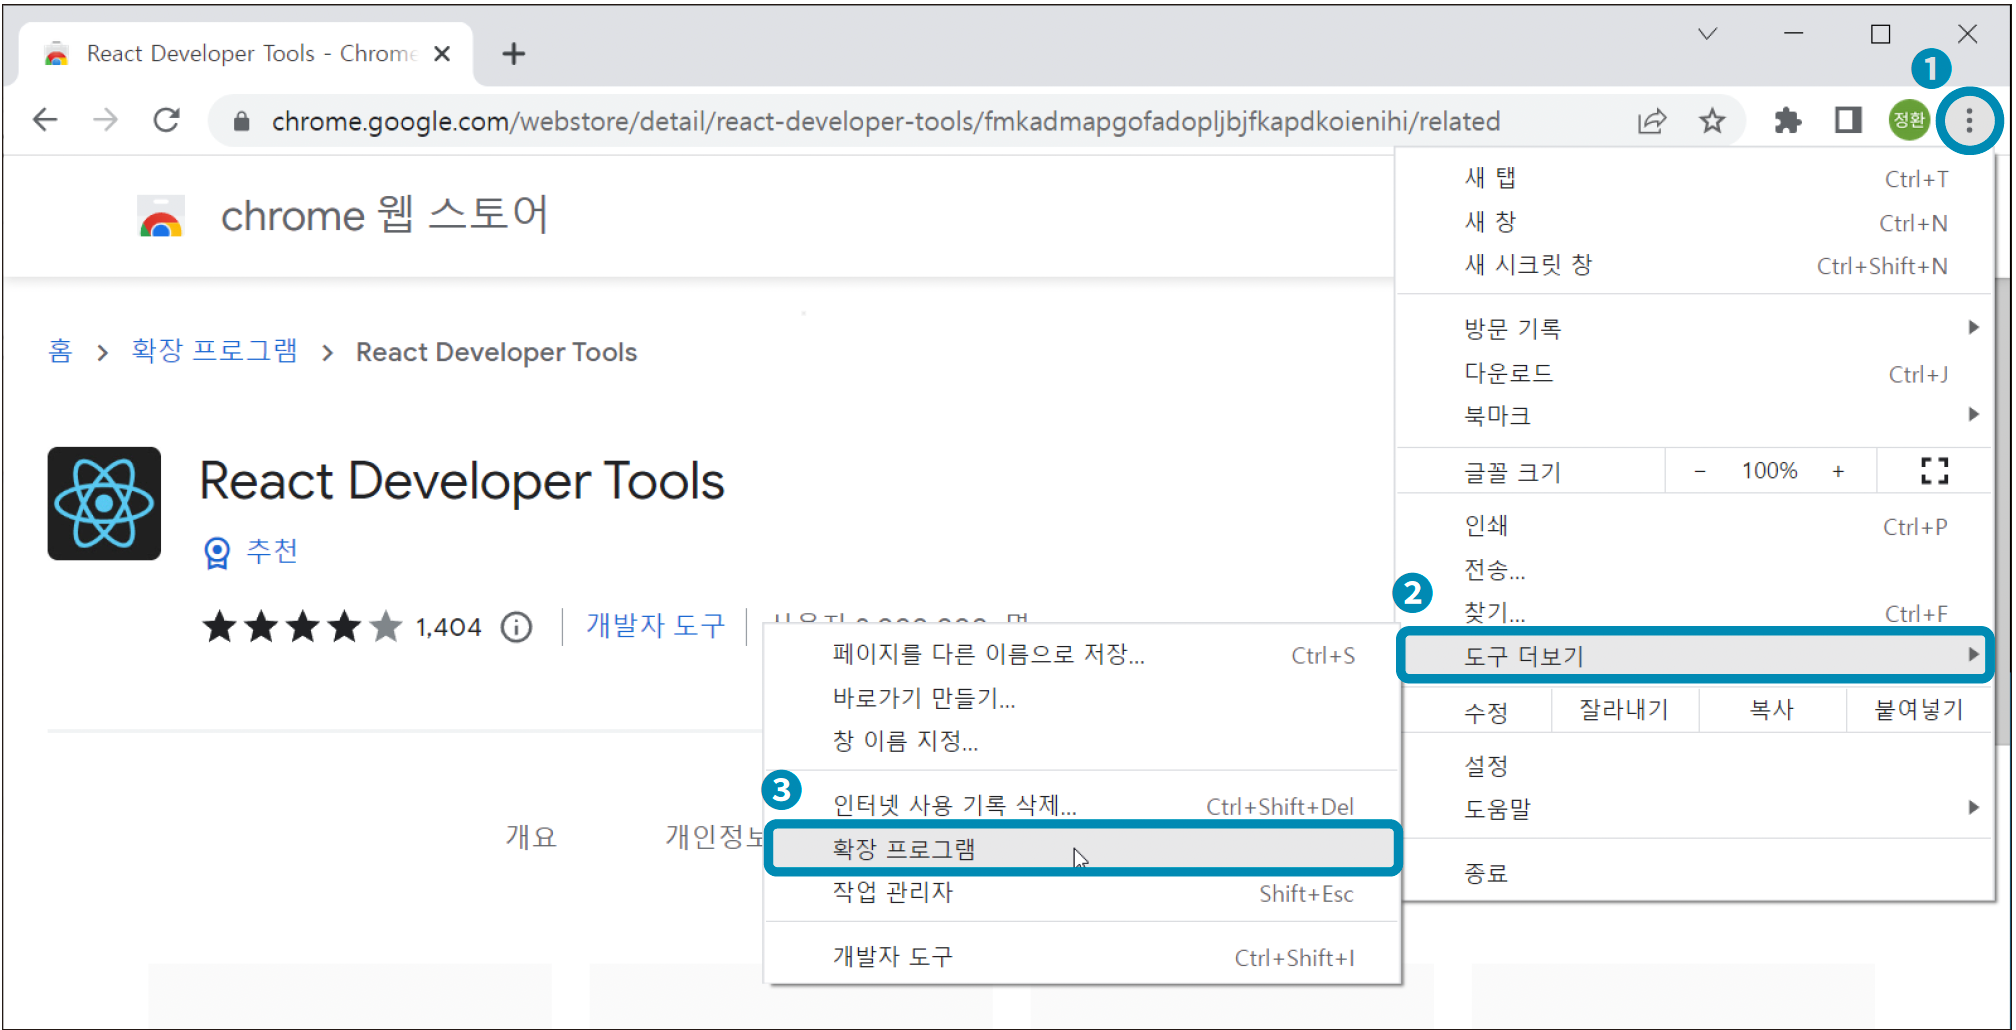Screen dimensions: 2016x1030
Task: Select 페이지를 다른 이름으로 저장...
Action: (x=1082, y=654)
